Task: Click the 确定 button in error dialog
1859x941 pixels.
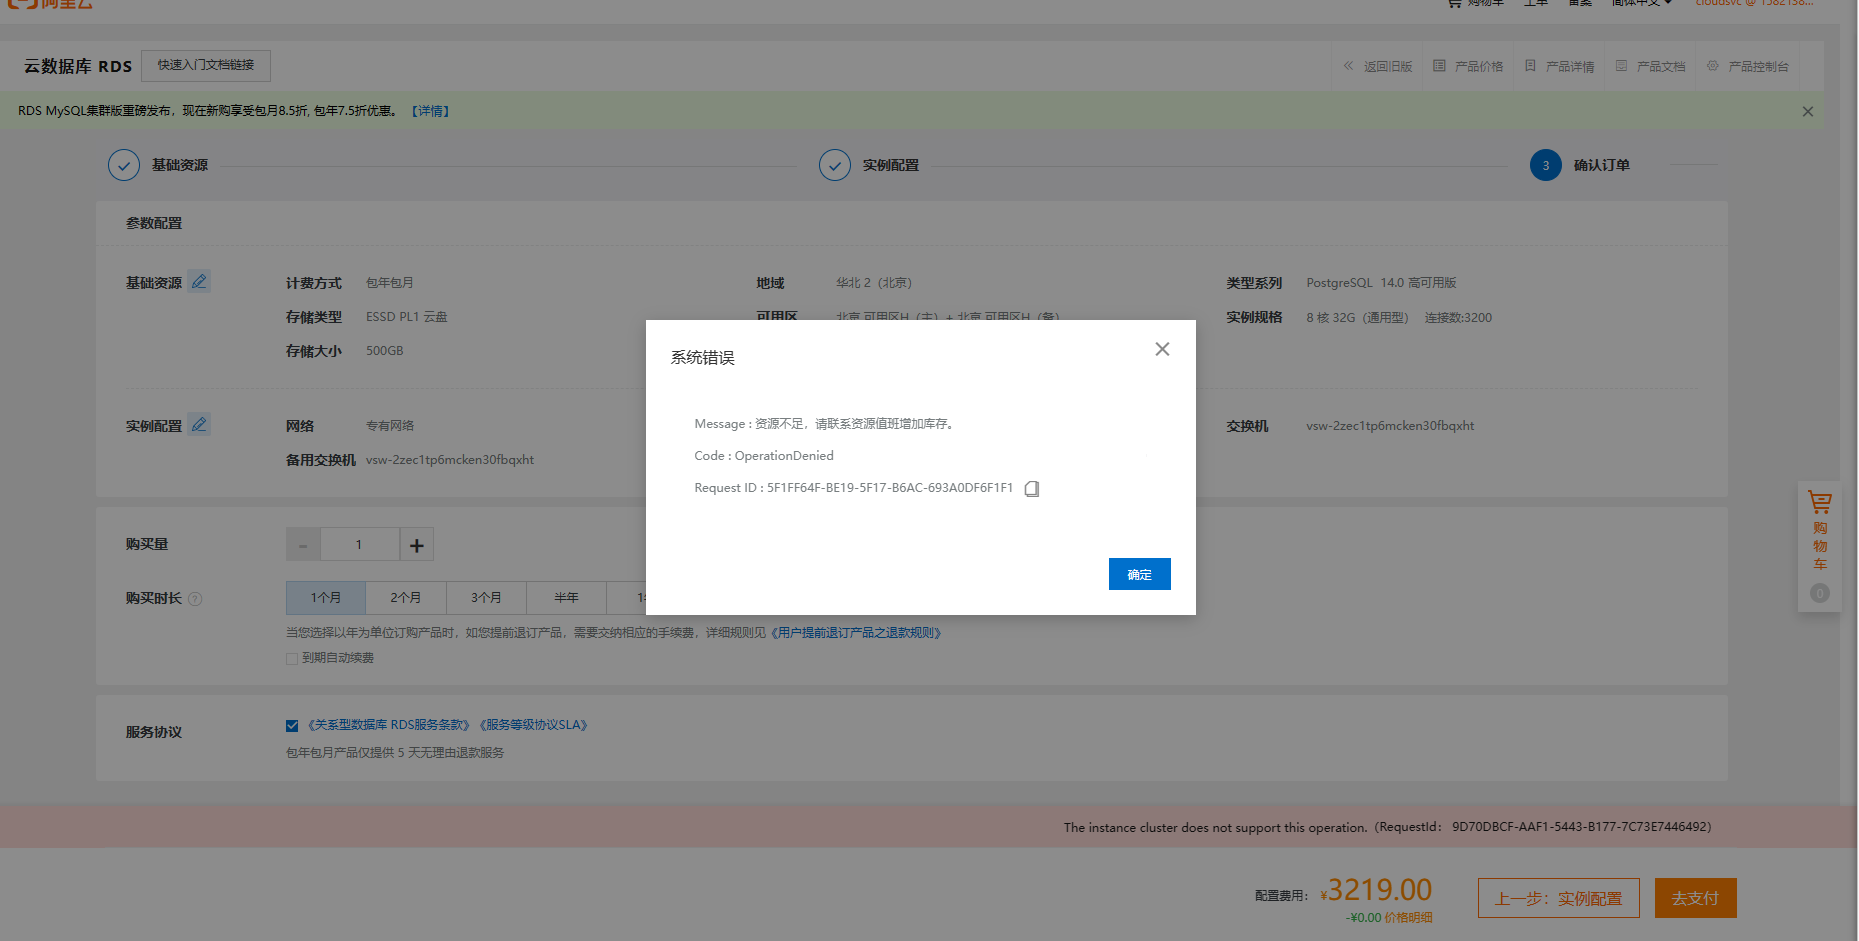Action: 1139,574
